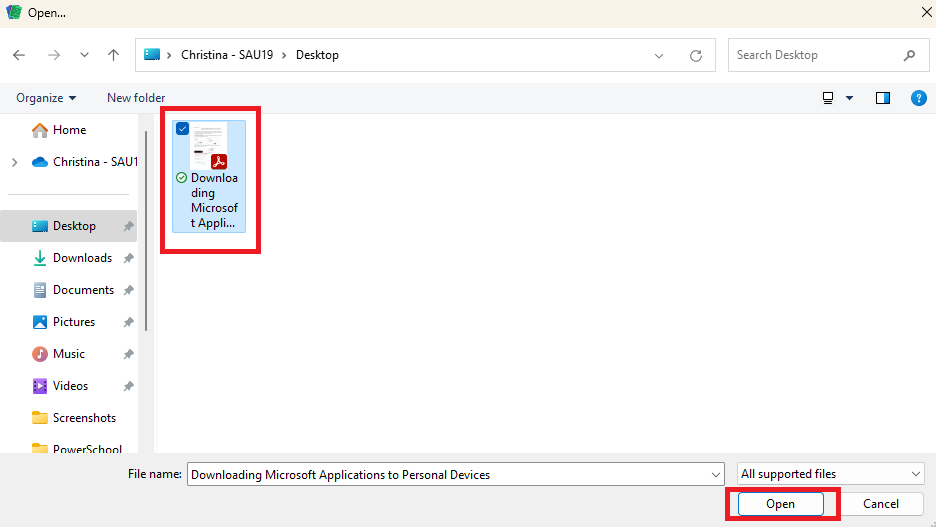Open Videos in the navigation pane

[69, 386]
